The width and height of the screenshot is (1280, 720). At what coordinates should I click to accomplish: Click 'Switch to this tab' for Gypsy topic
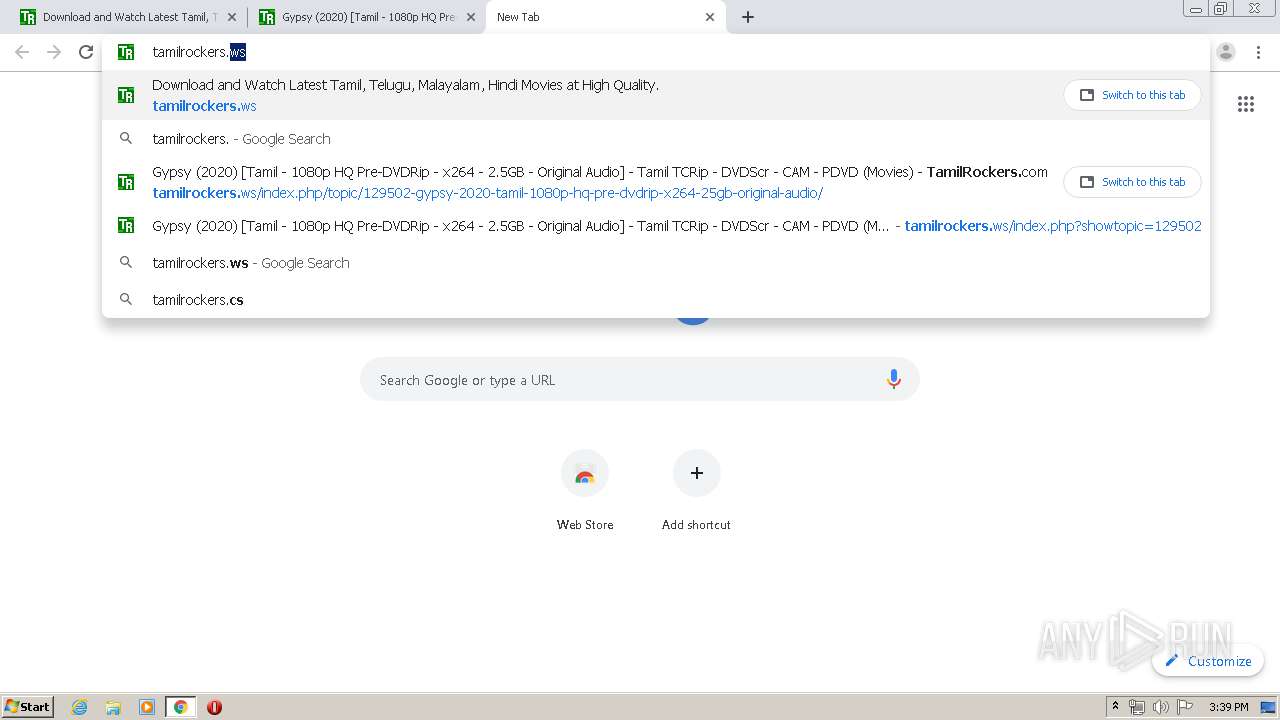pos(1132,182)
